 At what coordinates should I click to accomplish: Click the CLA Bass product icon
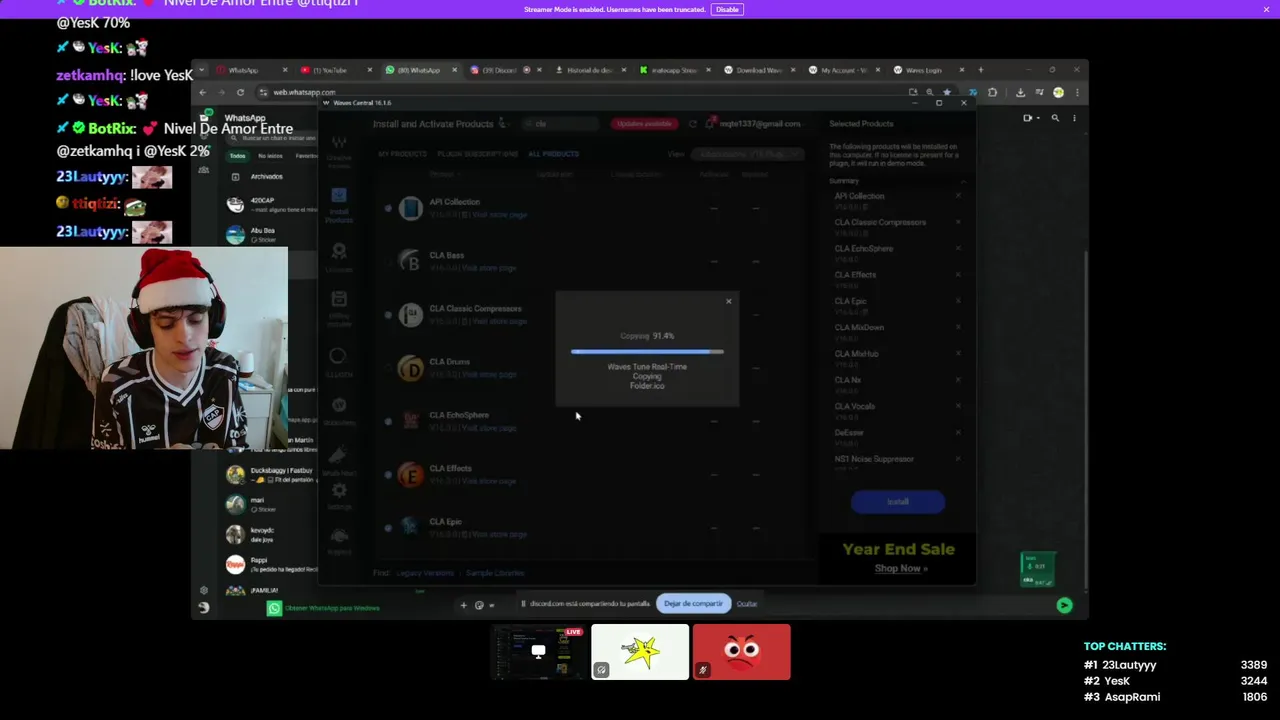point(410,261)
